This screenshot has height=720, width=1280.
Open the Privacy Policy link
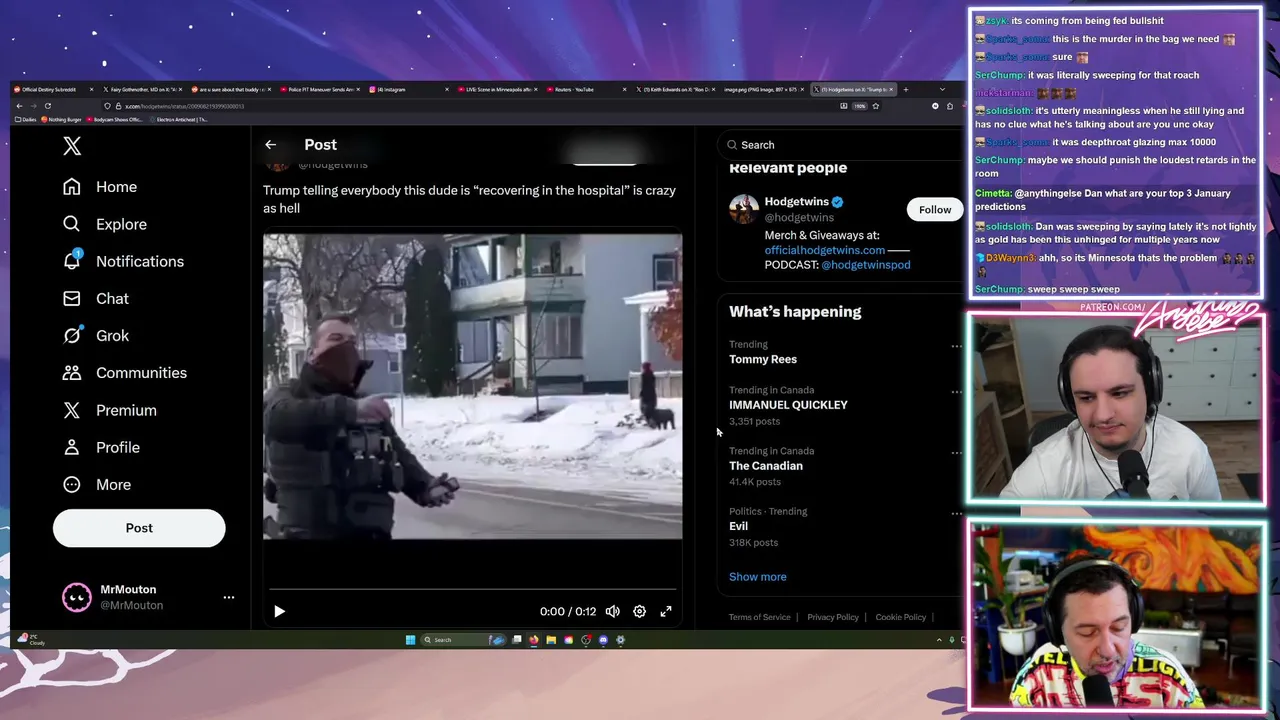click(x=833, y=617)
